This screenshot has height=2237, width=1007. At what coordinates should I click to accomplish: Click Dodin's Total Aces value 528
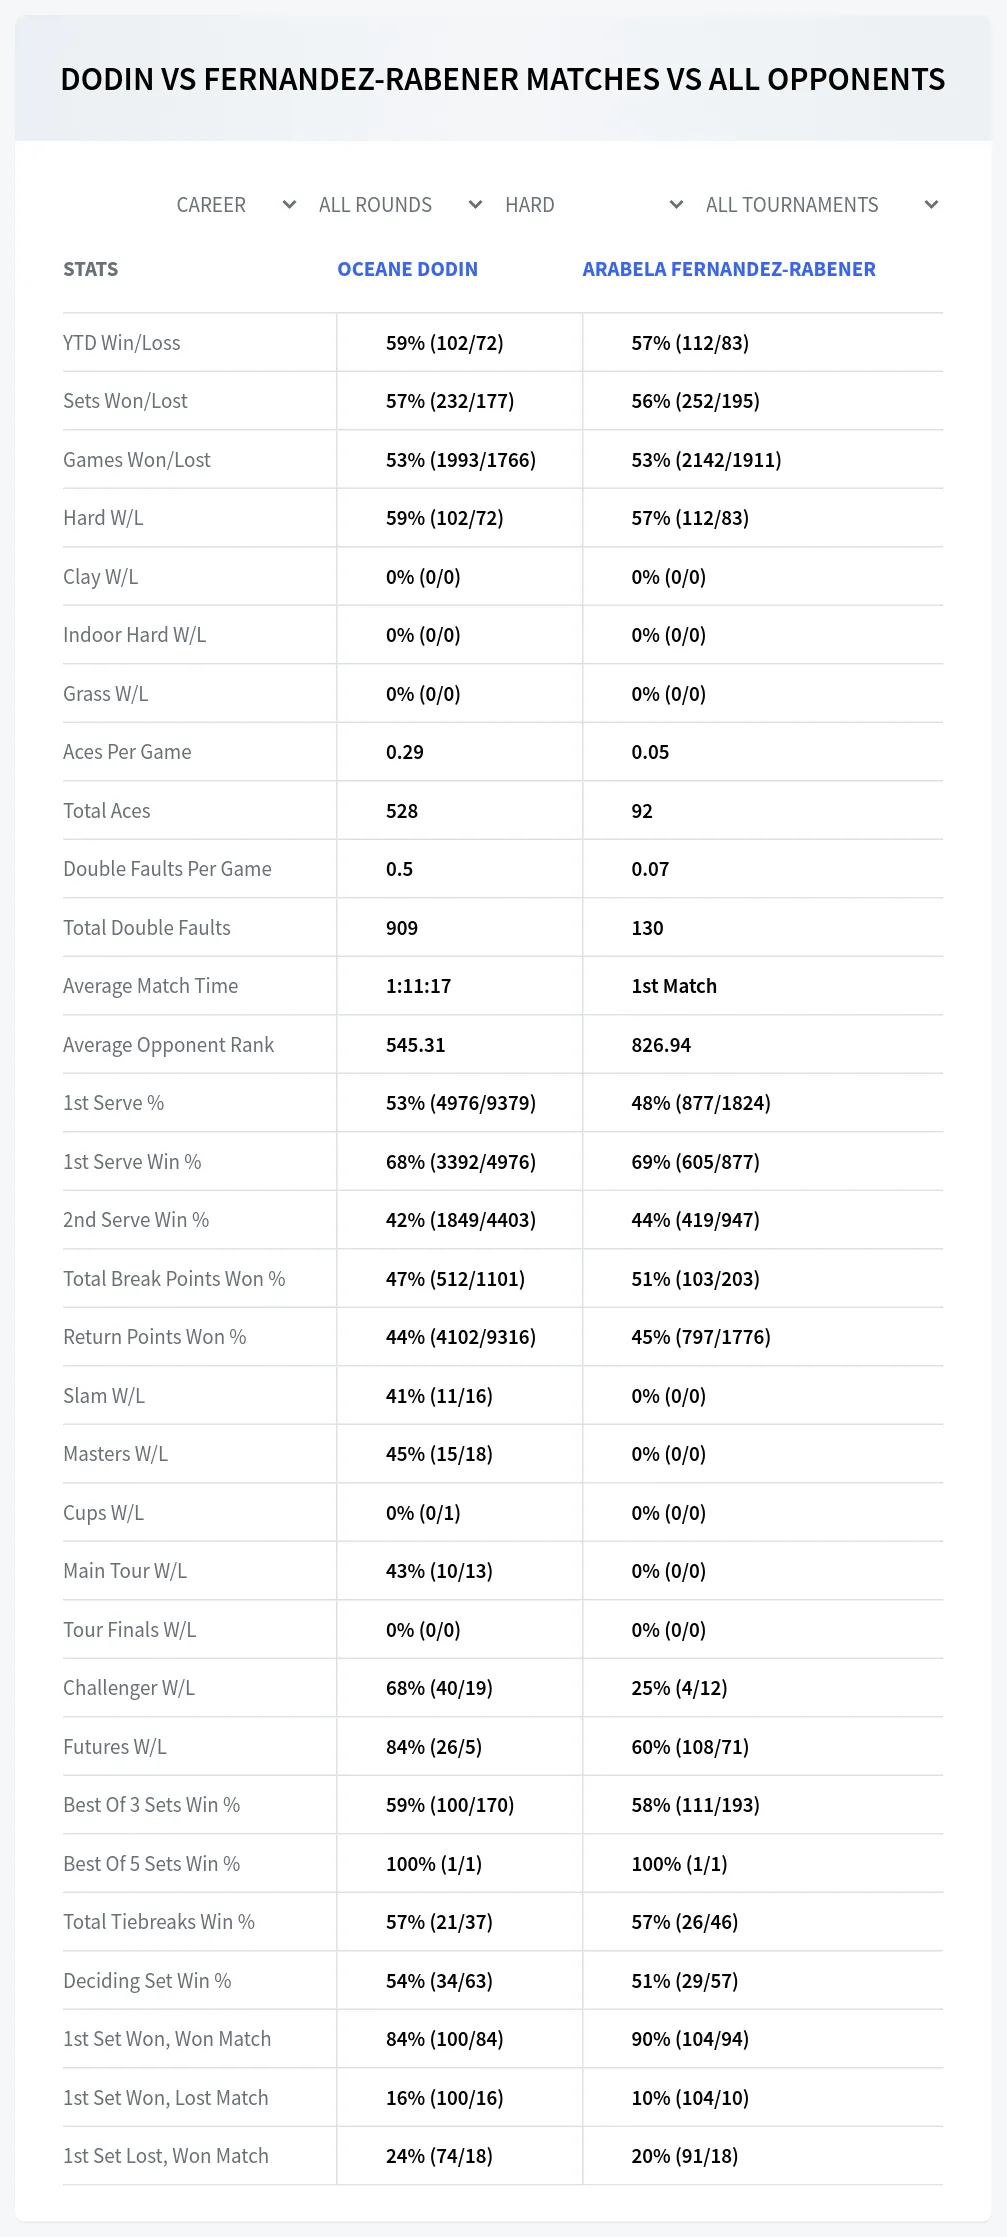click(402, 811)
